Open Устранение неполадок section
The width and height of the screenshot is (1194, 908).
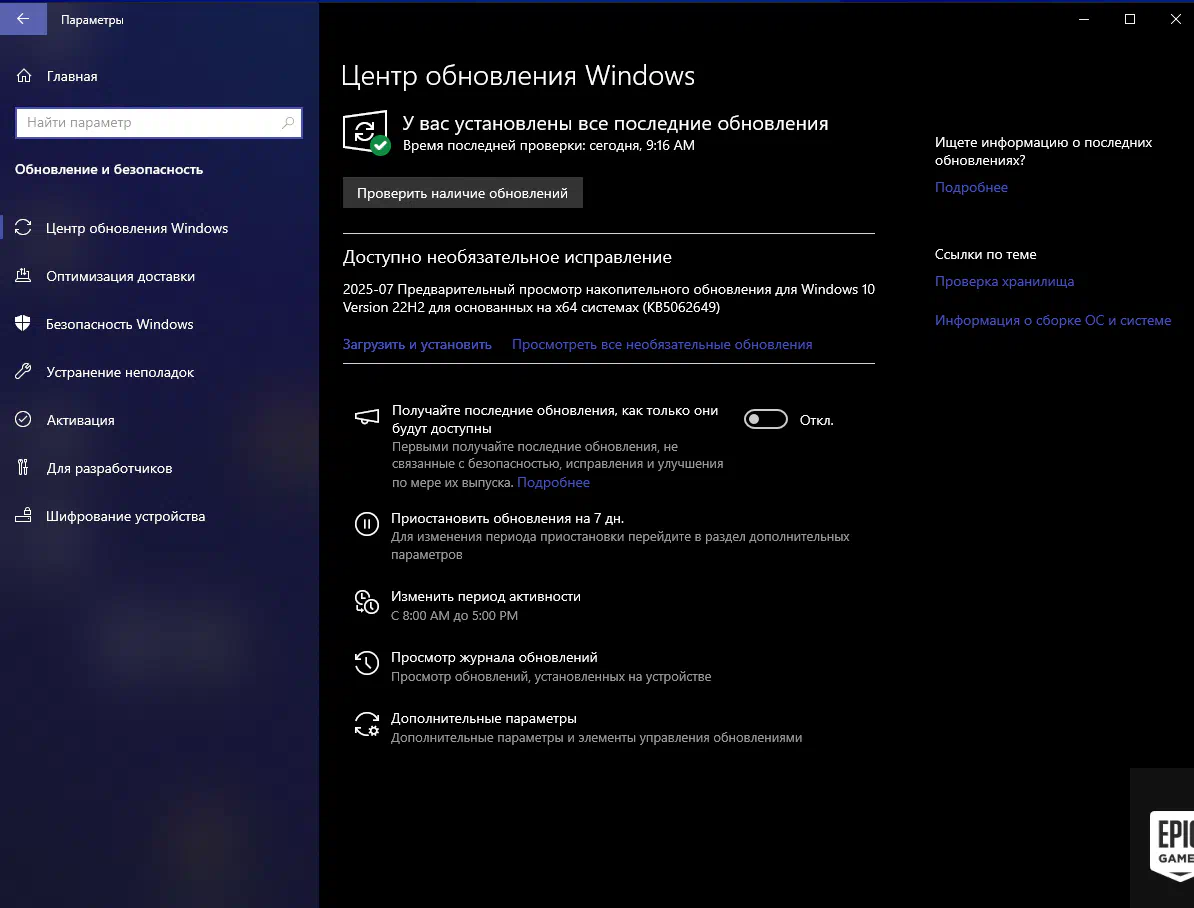click(120, 372)
